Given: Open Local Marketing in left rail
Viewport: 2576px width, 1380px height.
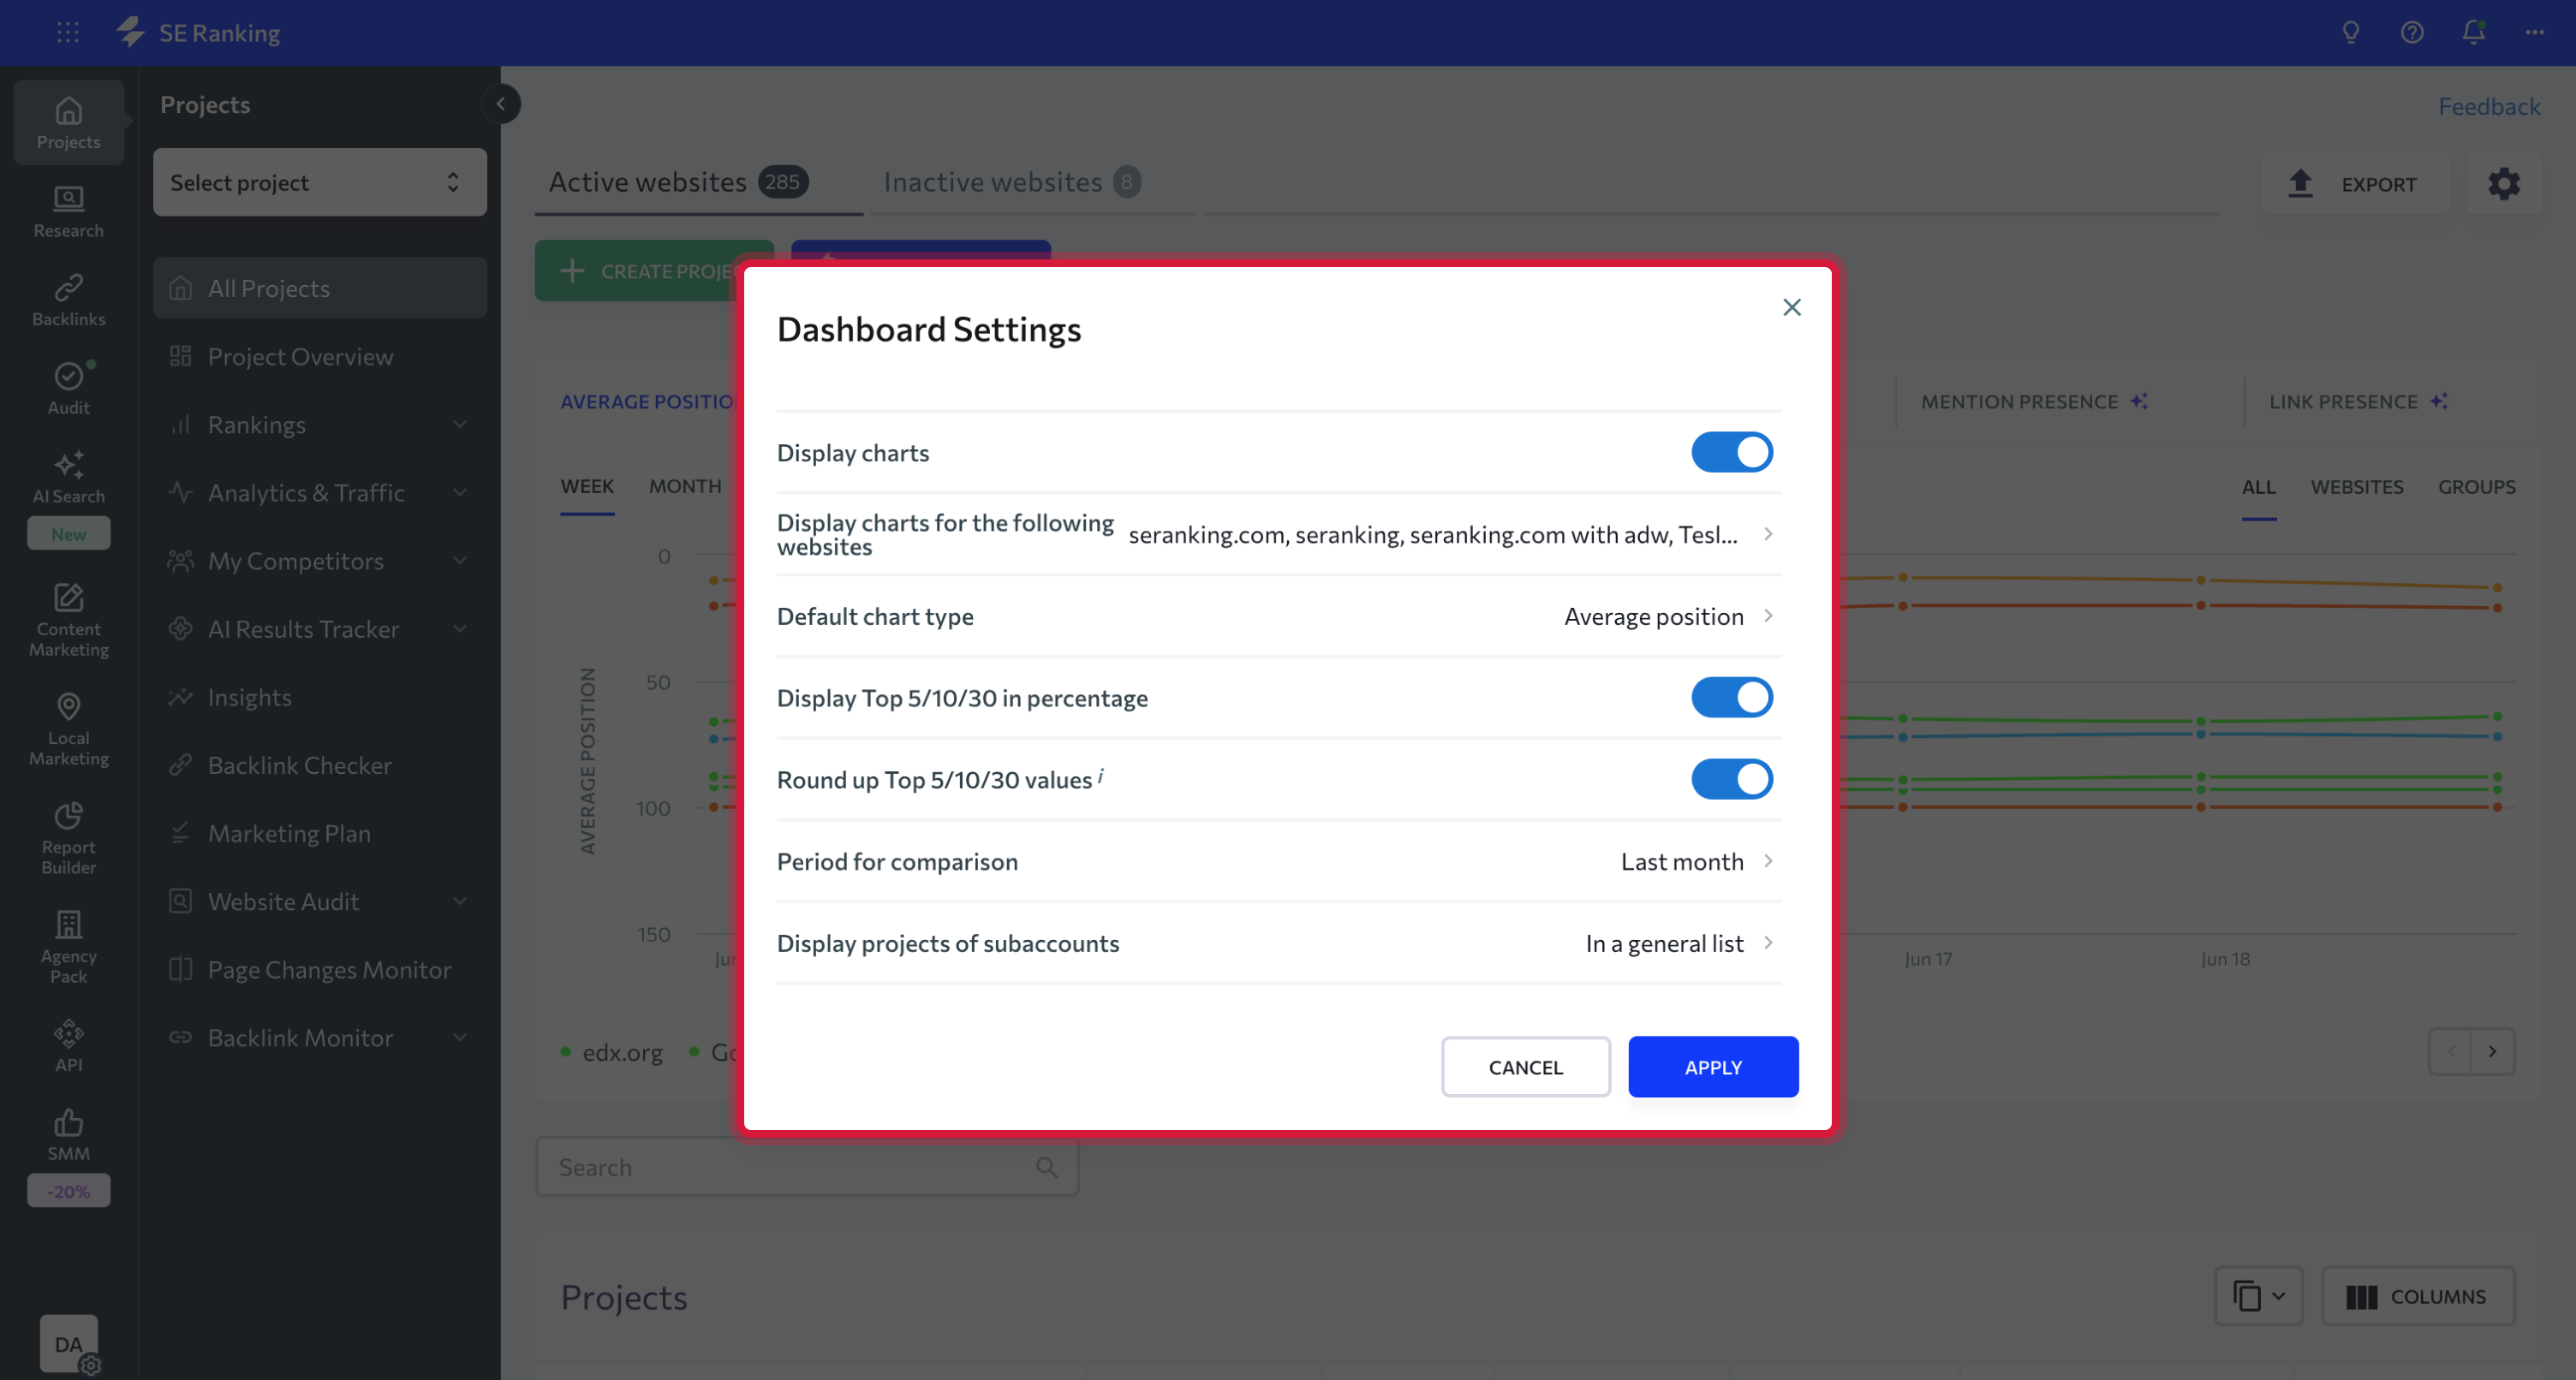Looking at the screenshot, I should (69, 729).
